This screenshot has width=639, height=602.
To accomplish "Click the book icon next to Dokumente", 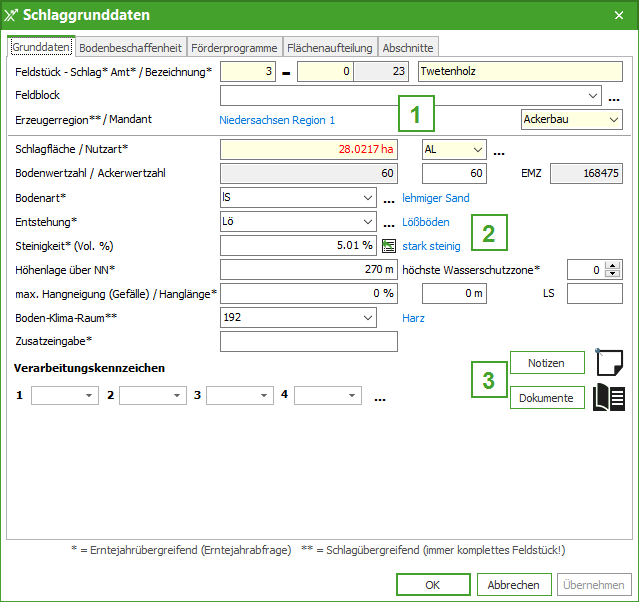I will (x=609, y=397).
